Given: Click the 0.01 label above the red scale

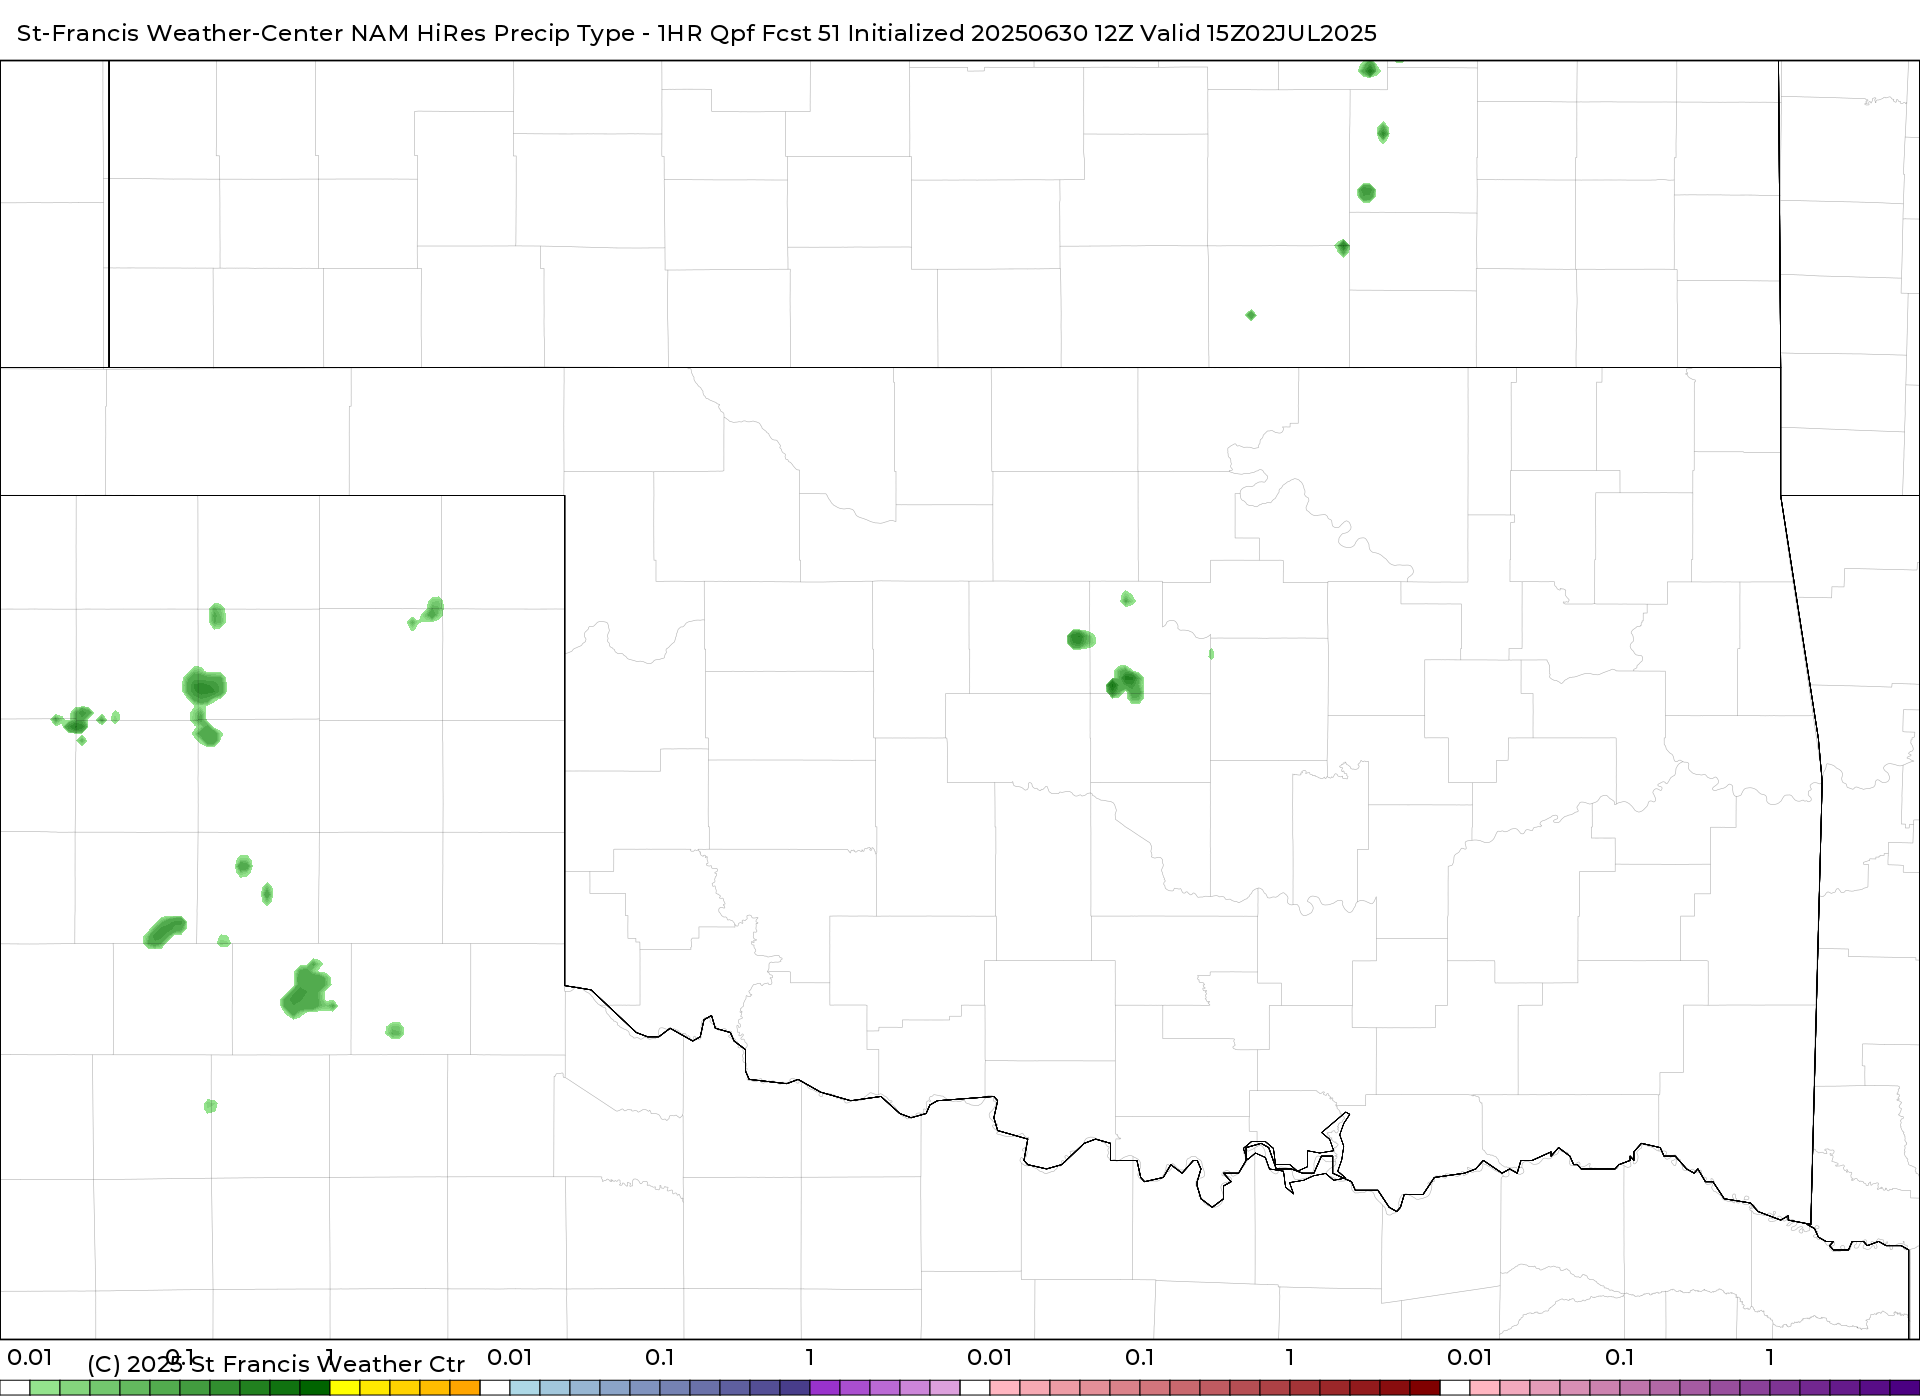Looking at the screenshot, I should point(990,1358).
